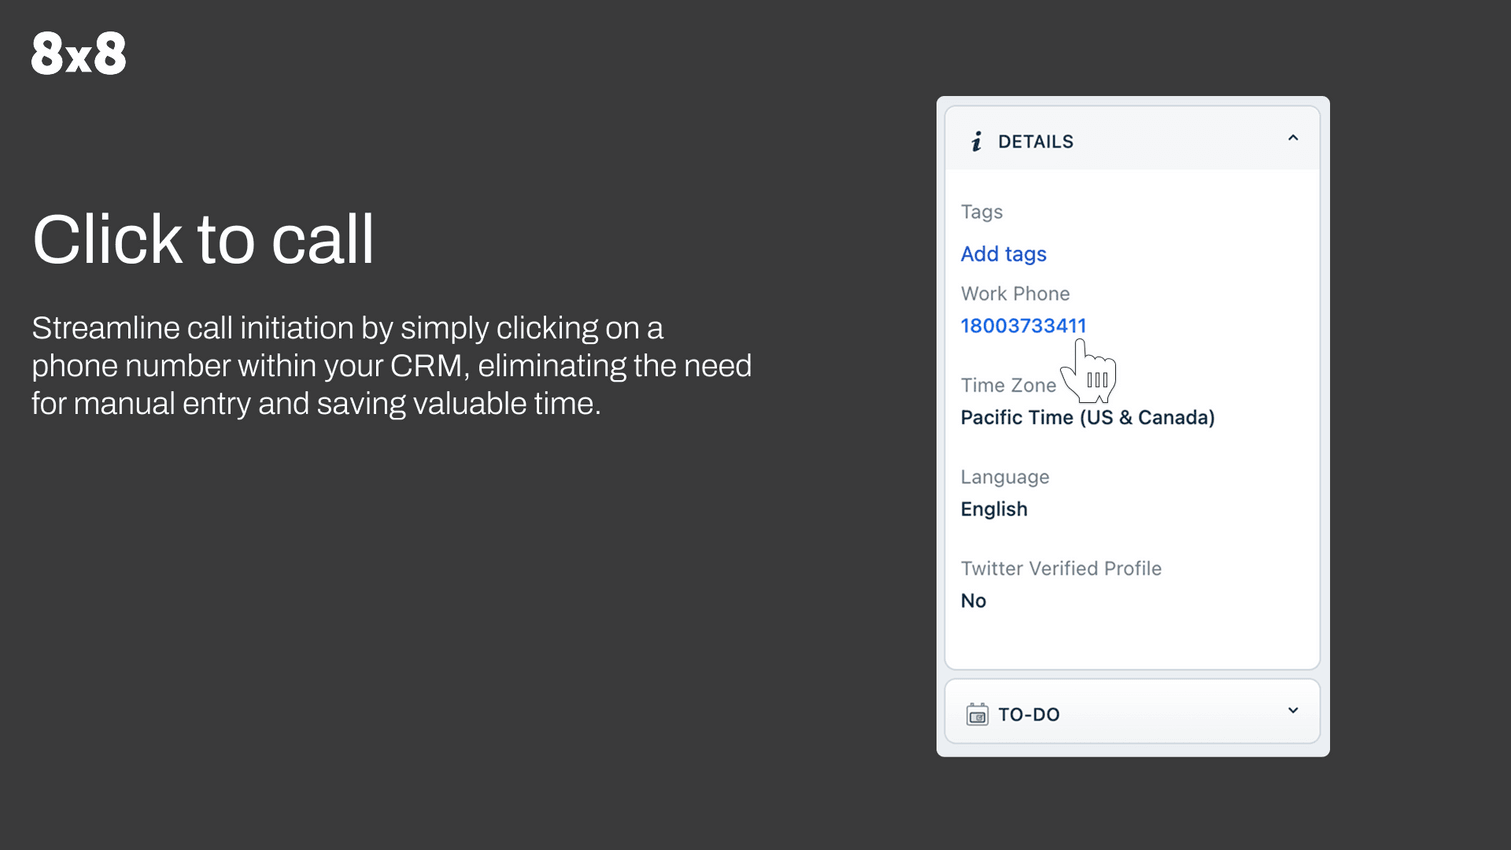Click the Twitter Verified Profile label
Screen dimensions: 1511x850
click(1061, 569)
